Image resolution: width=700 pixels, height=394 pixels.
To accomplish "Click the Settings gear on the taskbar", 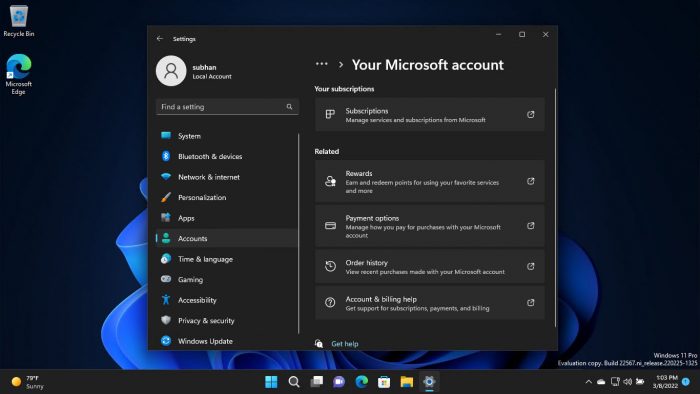I will click(x=429, y=382).
